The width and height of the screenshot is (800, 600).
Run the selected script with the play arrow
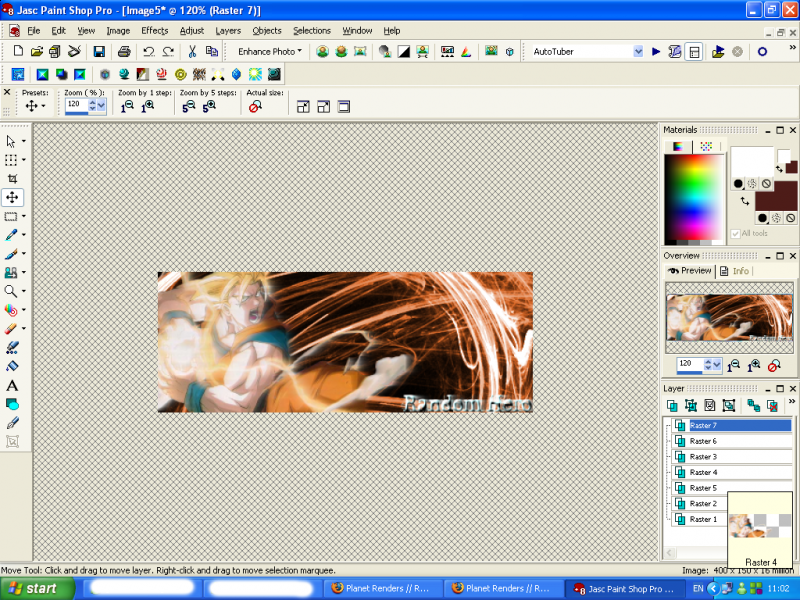656,52
